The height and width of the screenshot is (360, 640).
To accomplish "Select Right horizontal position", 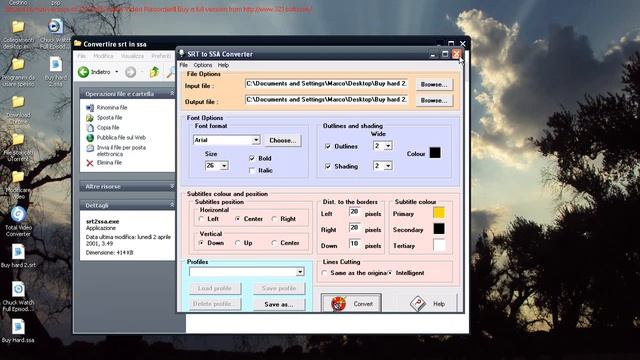I will (274, 219).
